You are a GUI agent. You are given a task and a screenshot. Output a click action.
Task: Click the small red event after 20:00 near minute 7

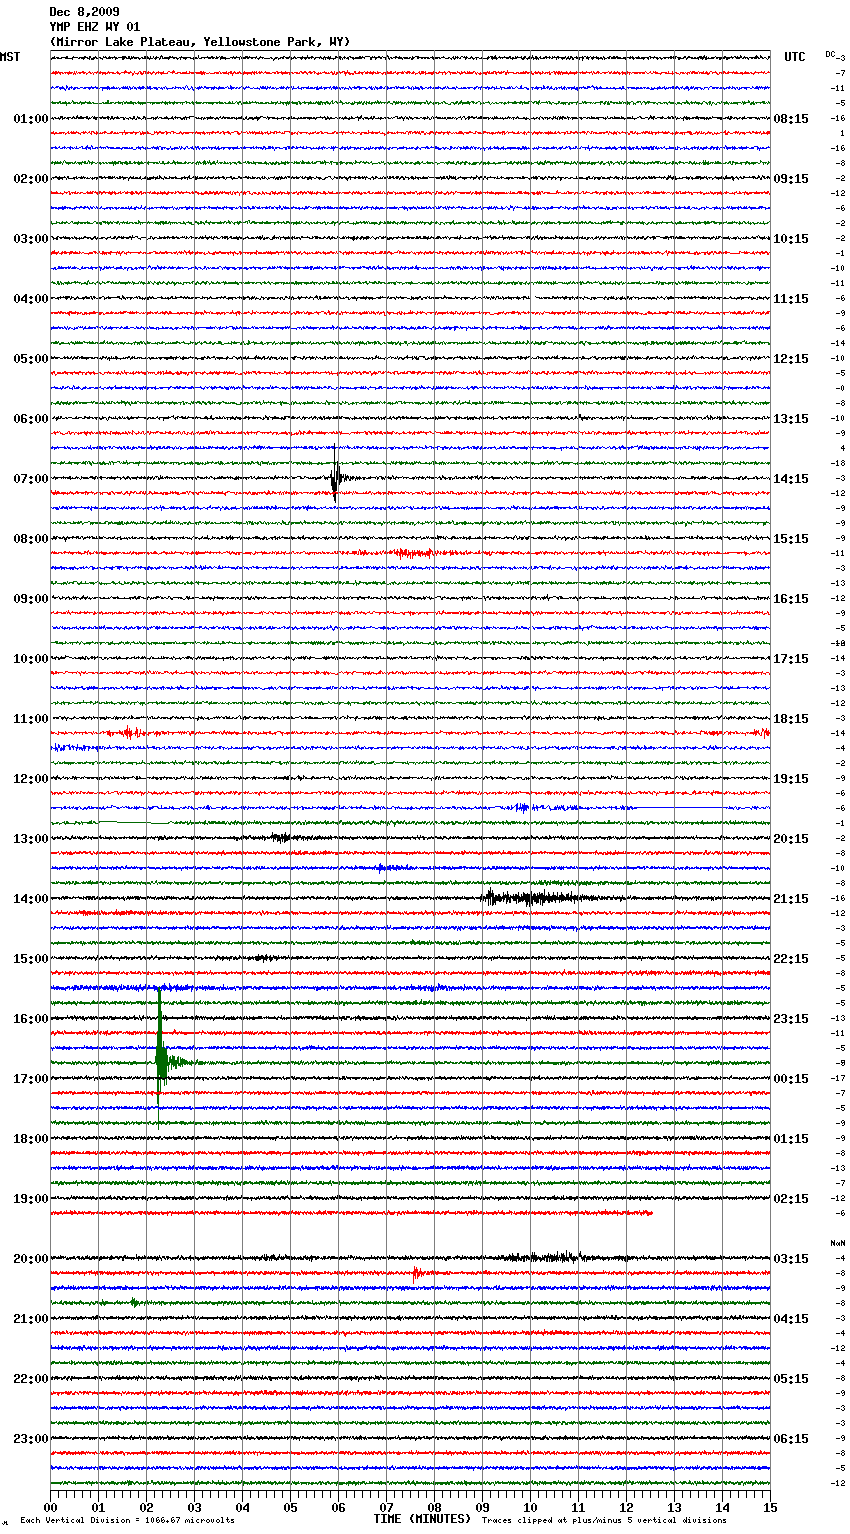click(x=418, y=1273)
